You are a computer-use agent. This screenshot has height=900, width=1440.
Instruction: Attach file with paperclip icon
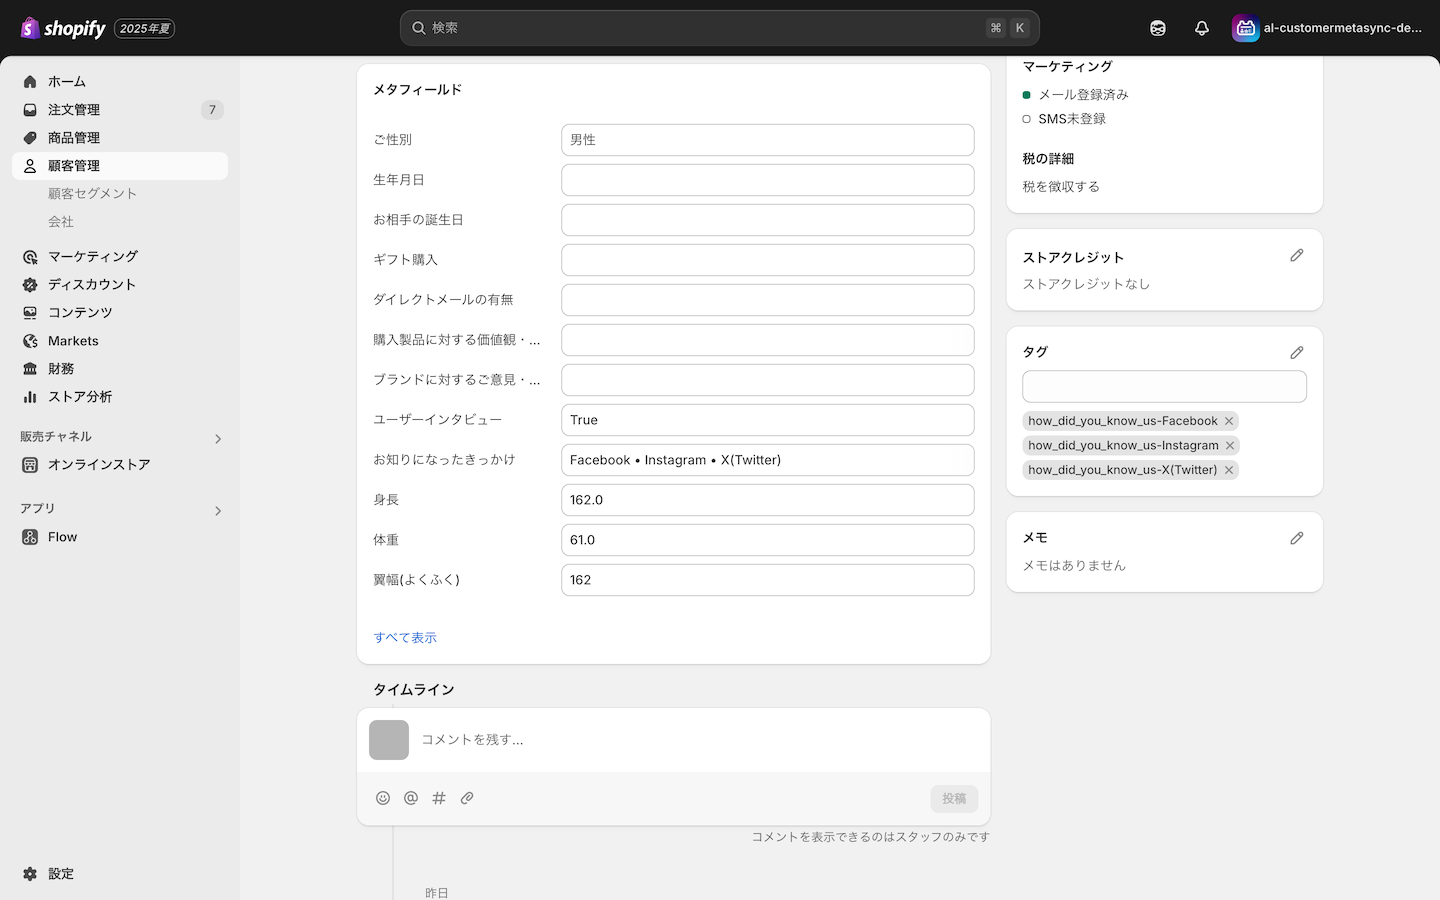pyautogui.click(x=467, y=798)
